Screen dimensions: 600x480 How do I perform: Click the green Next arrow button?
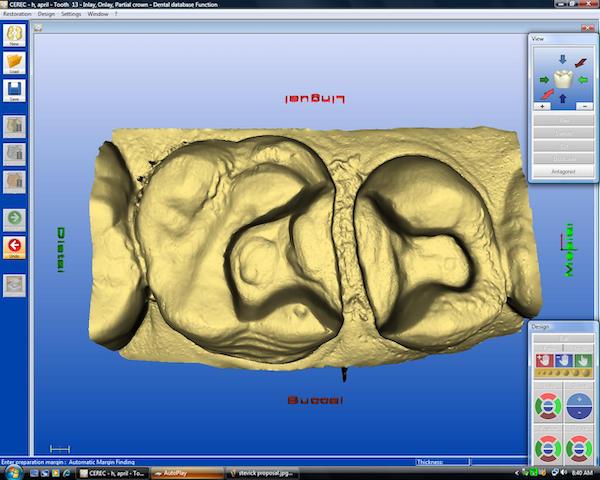[x=14, y=217]
